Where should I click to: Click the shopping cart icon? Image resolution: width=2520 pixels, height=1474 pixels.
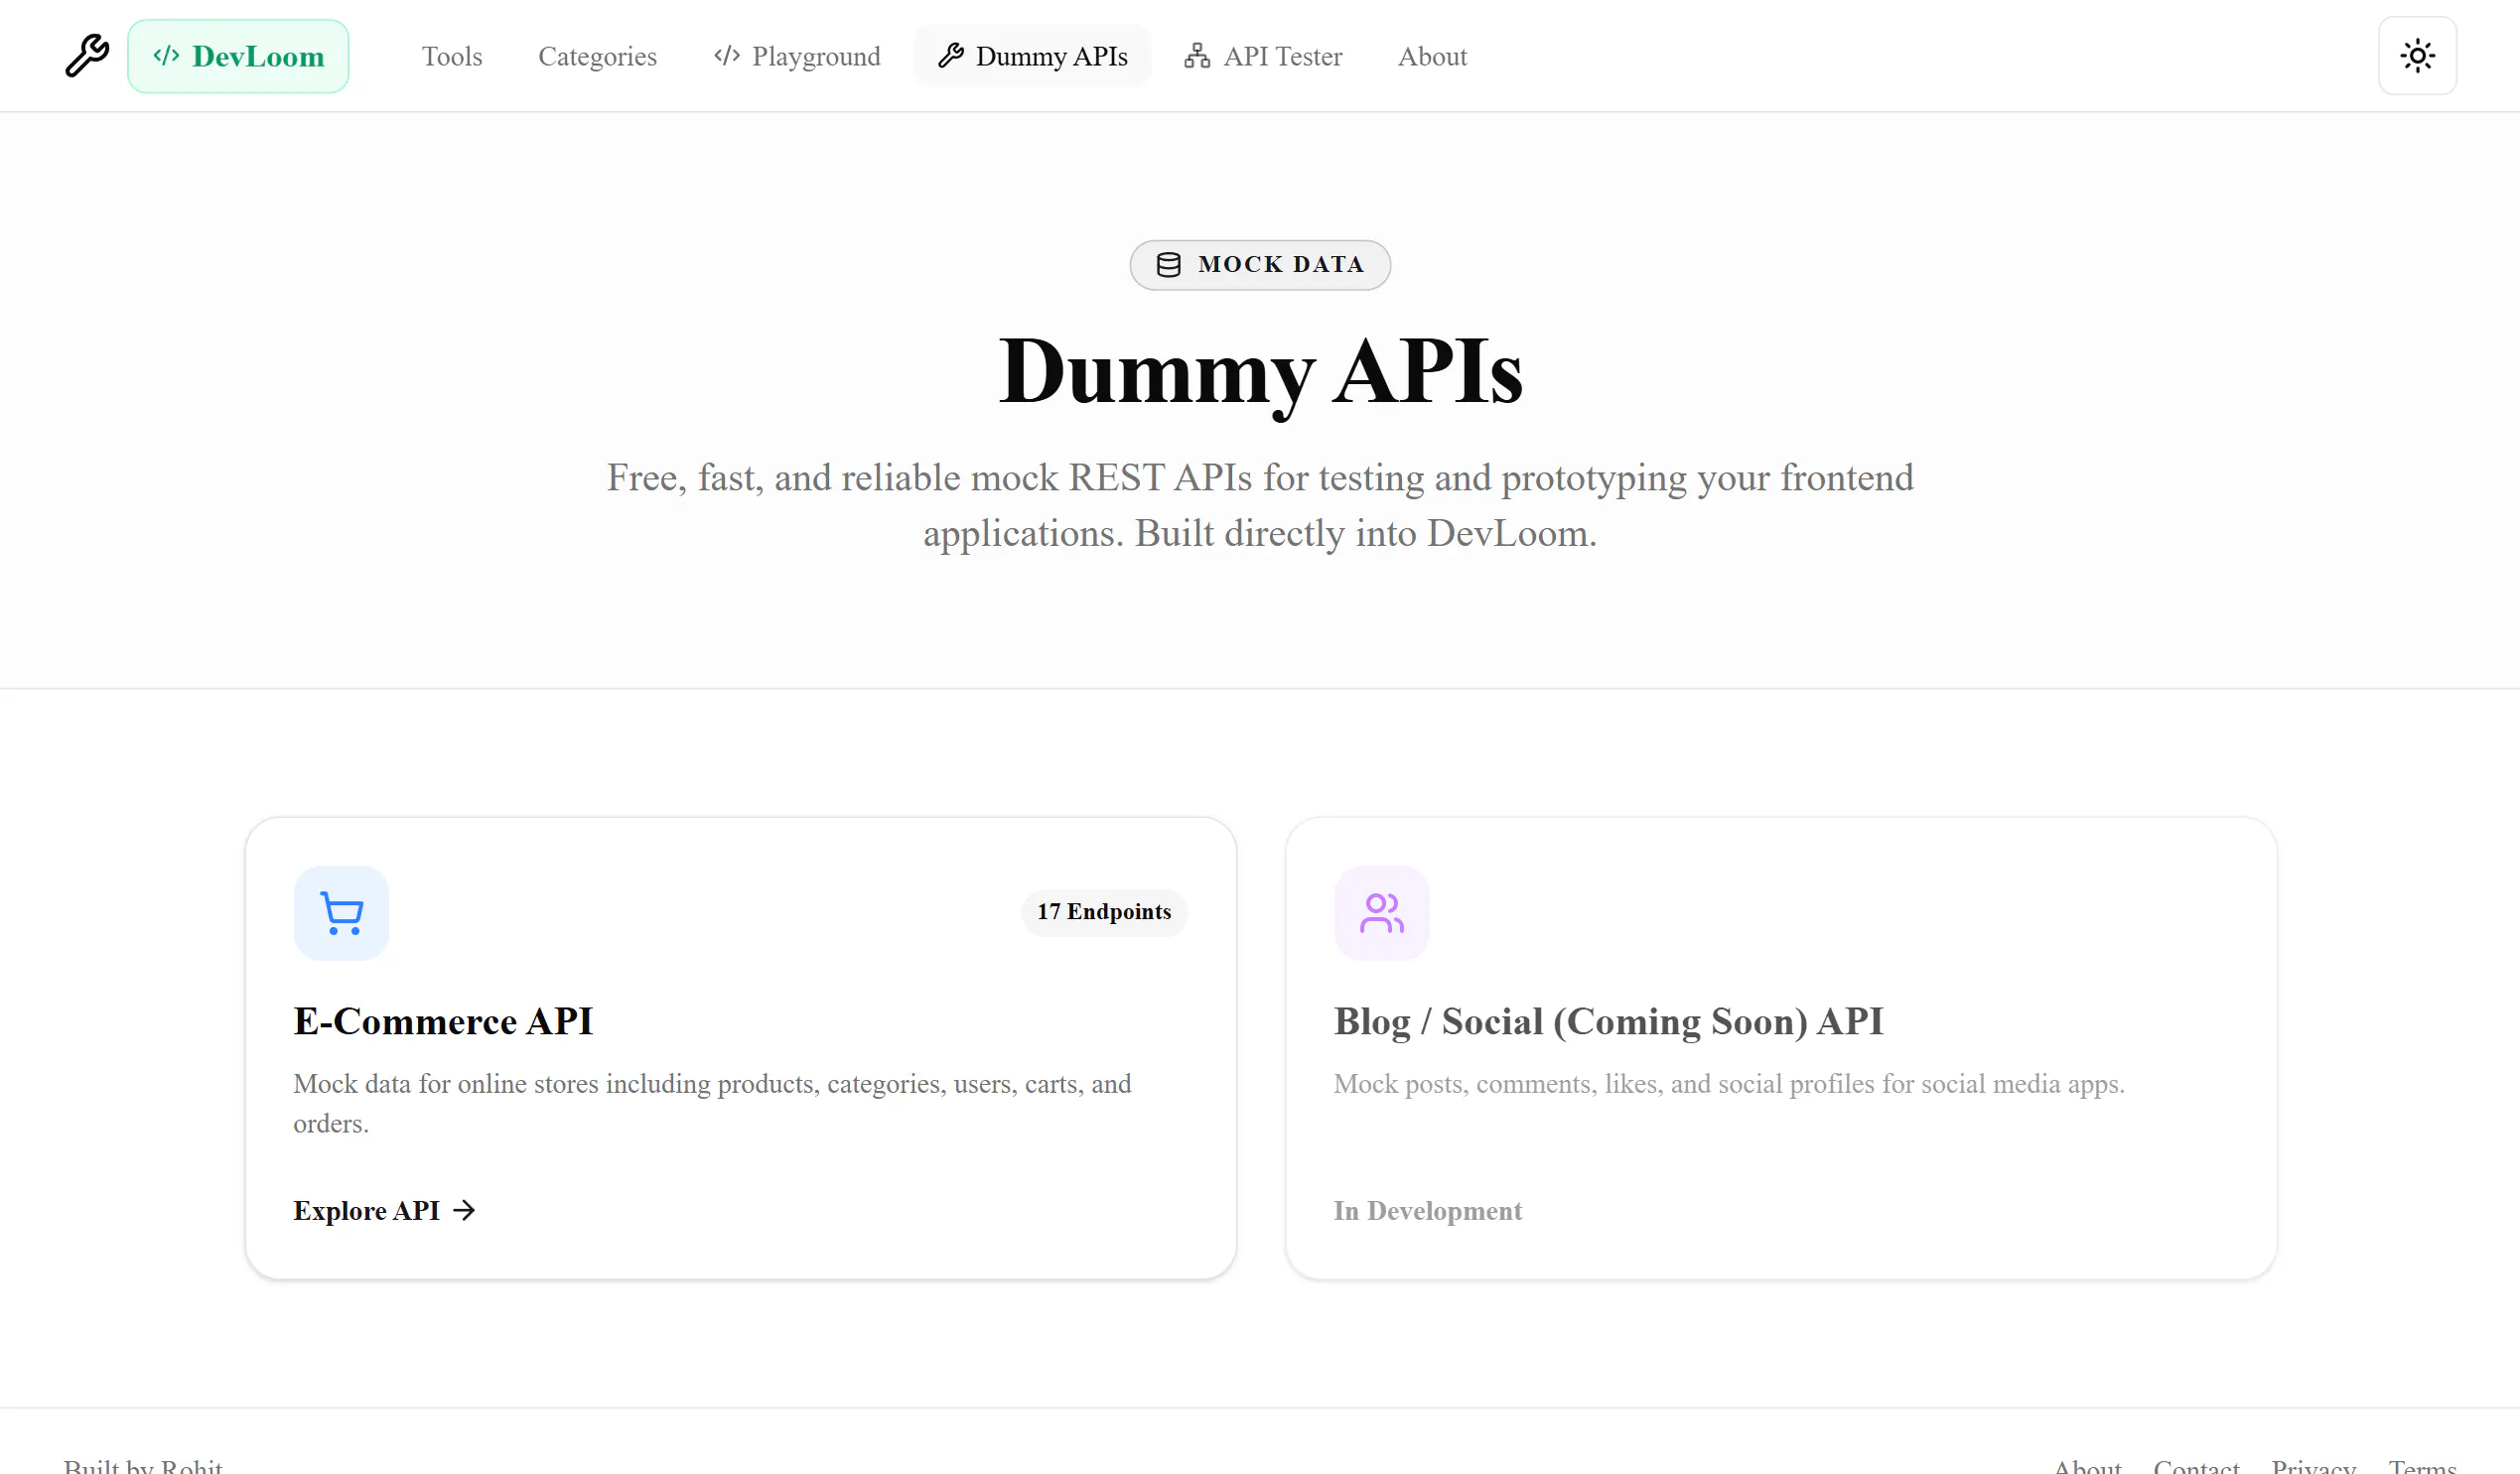(x=341, y=913)
